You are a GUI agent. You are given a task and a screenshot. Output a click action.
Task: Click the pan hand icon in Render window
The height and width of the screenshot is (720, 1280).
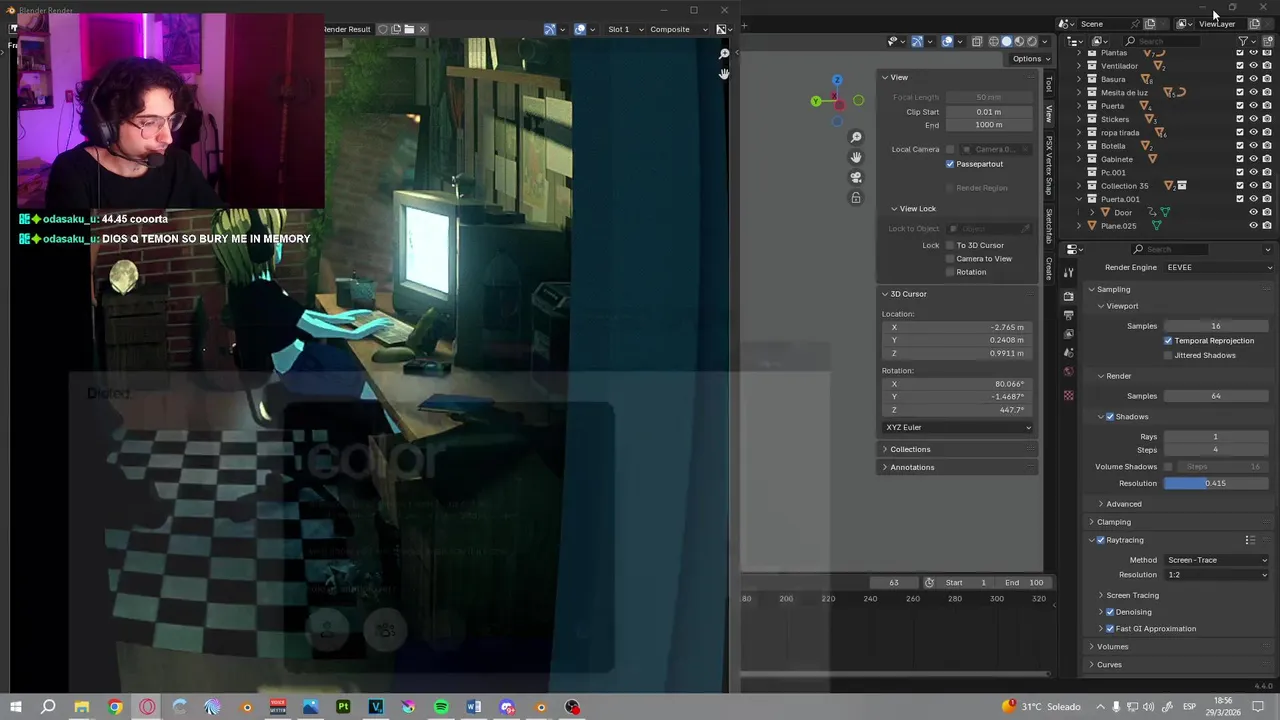click(724, 73)
